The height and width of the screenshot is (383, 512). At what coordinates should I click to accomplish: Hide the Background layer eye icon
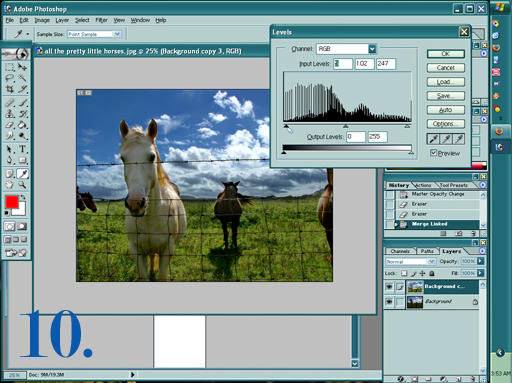click(389, 301)
